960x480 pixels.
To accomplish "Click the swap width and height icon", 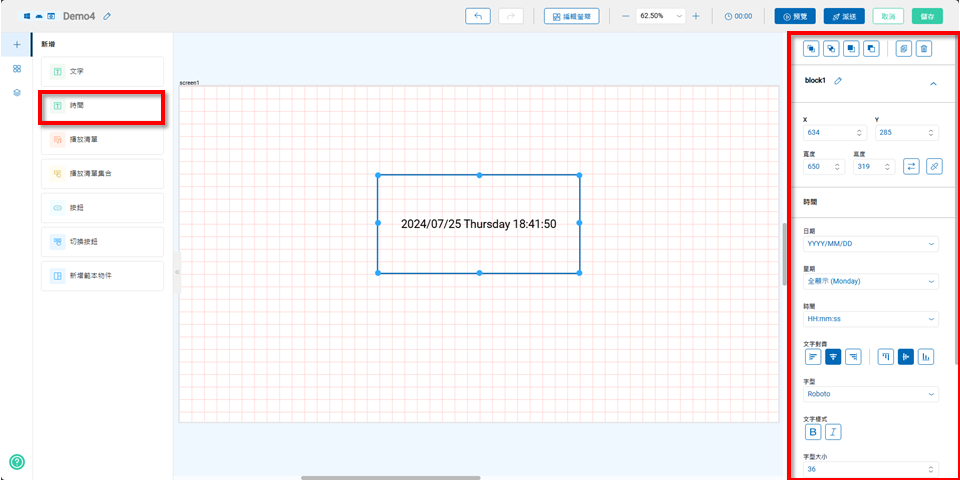I will coord(911,166).
